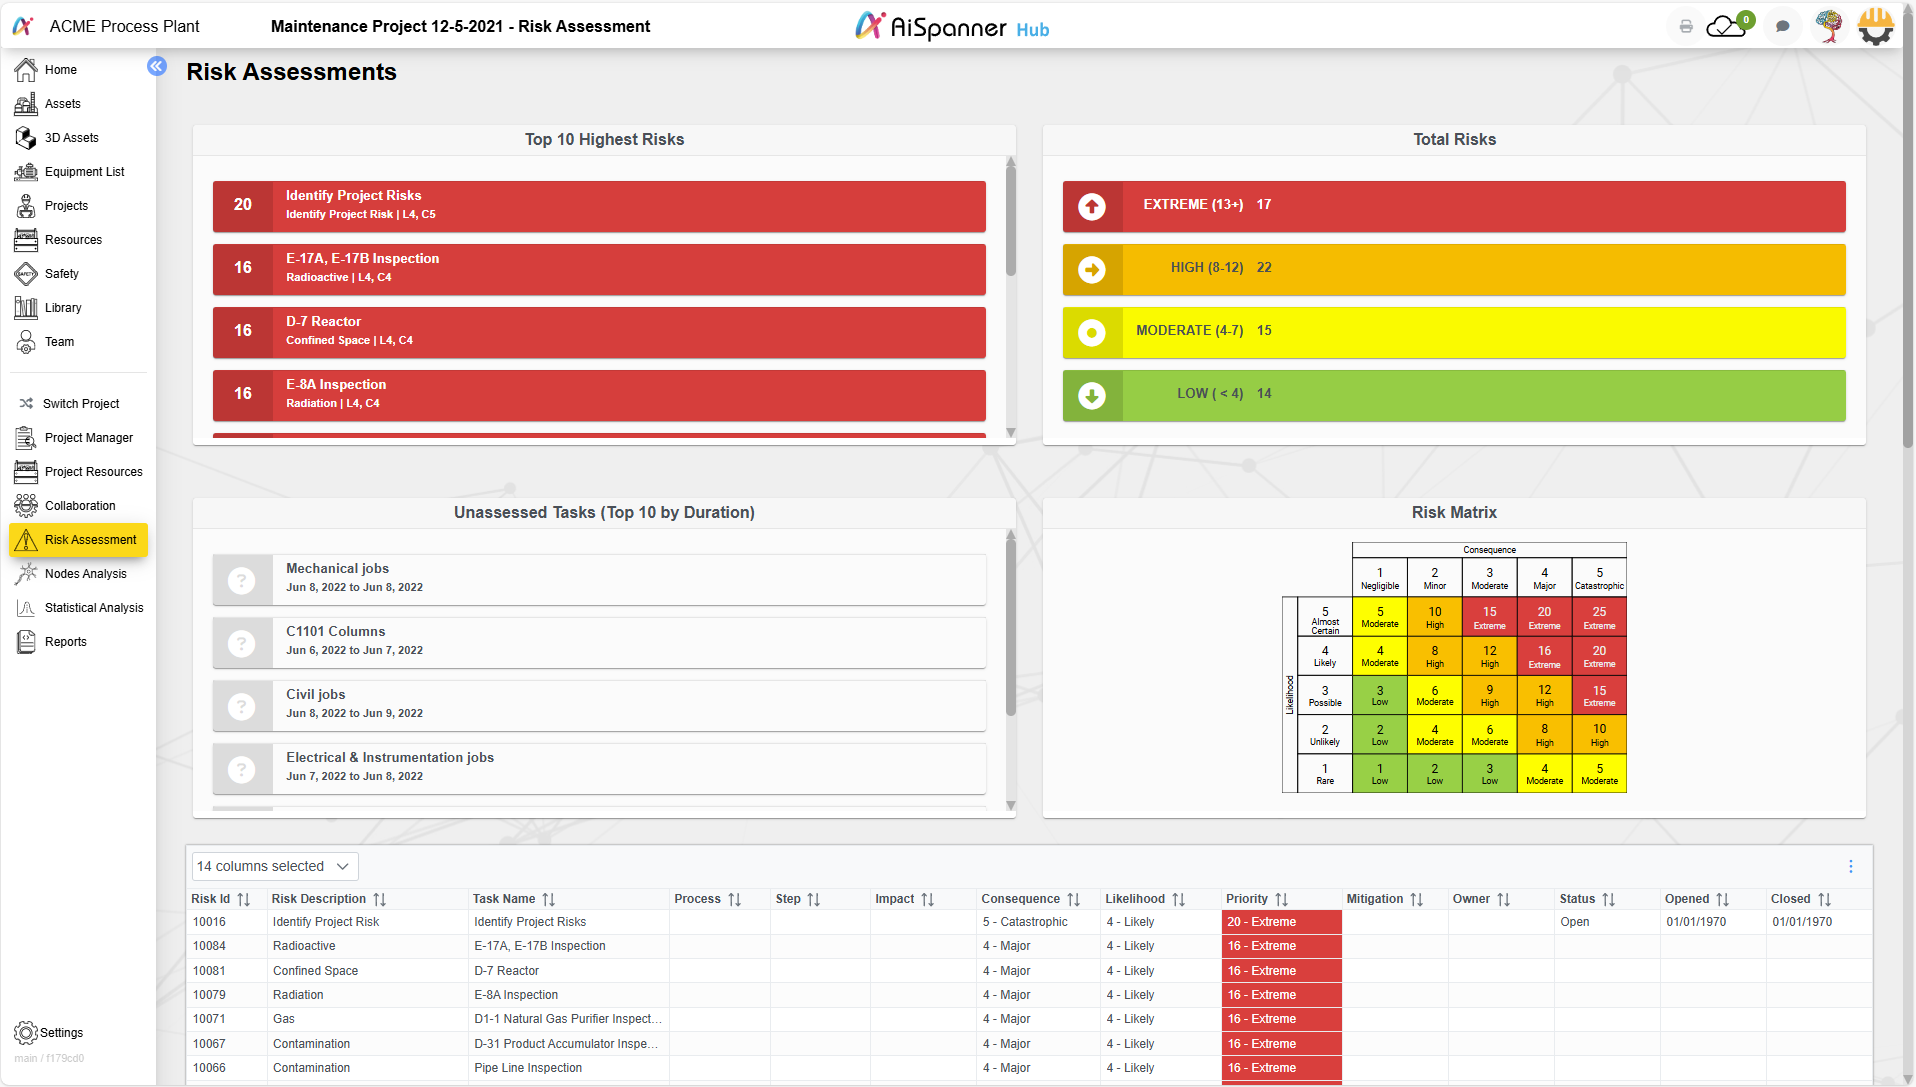Viewport: 1916px width, 1087px height.
Task: Collapse the navigation sidebar
Action: click(157, 66)
